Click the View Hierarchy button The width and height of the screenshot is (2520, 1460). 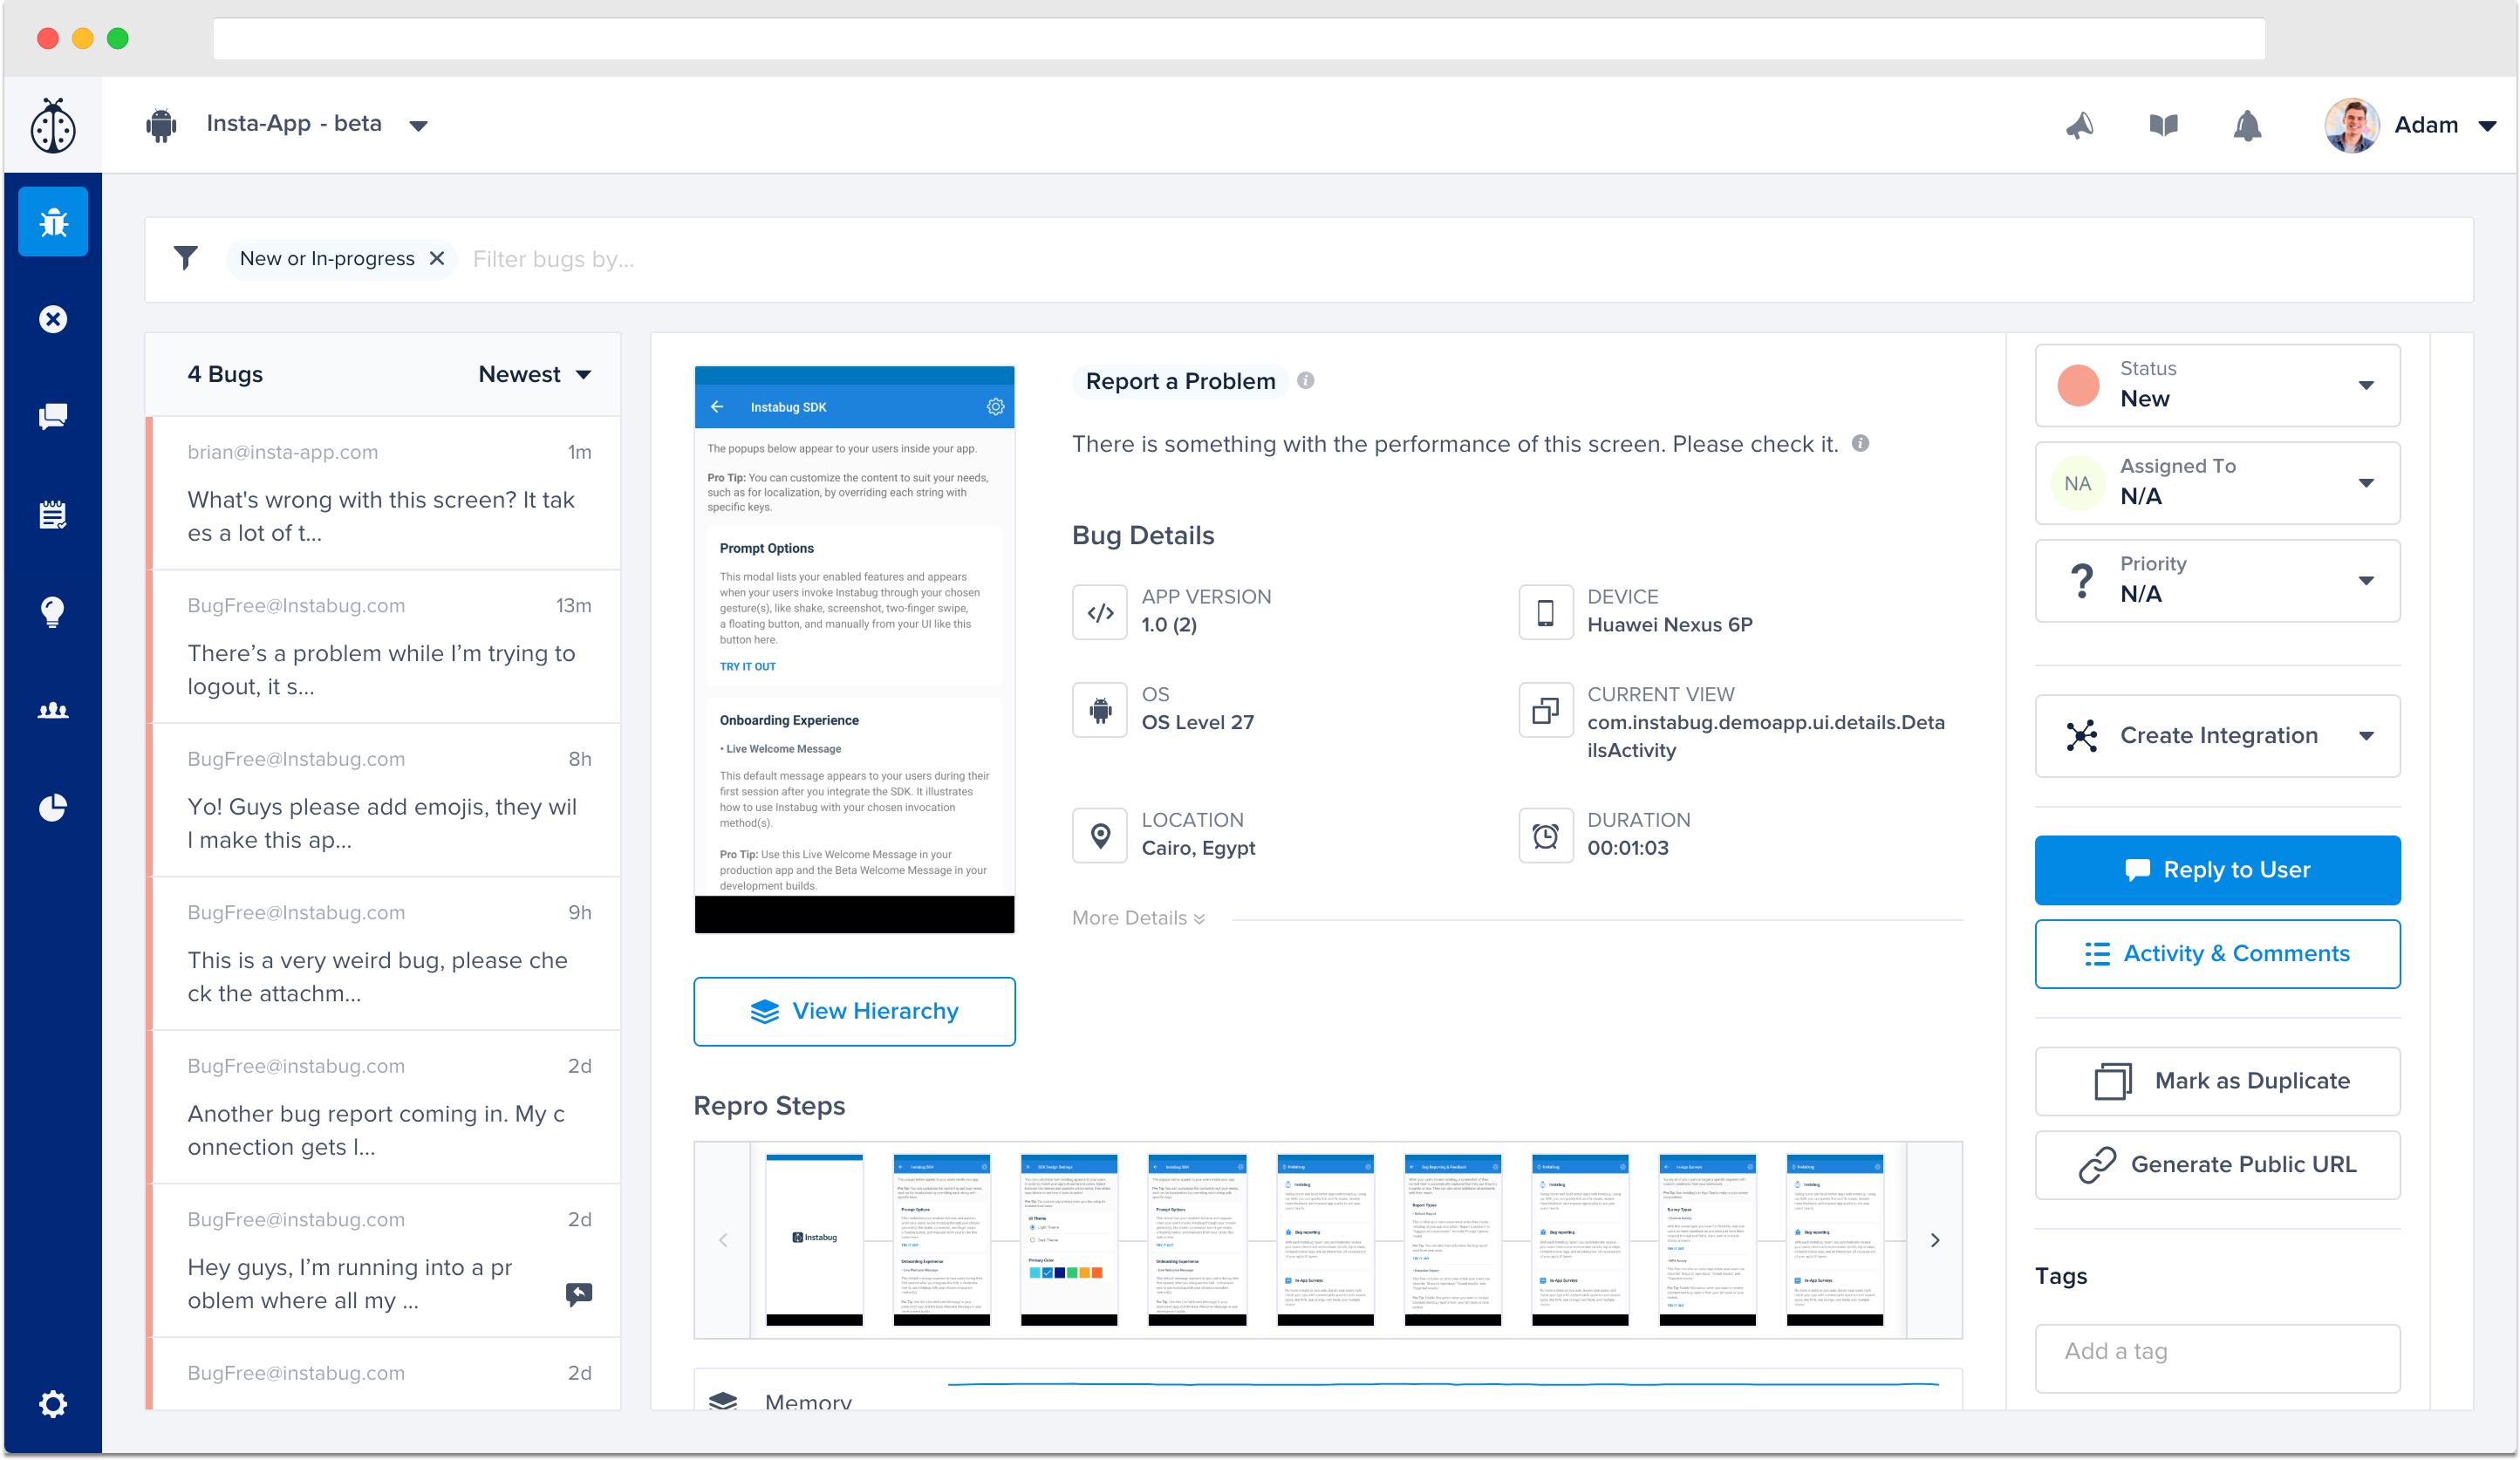[x=854, y=1011]
